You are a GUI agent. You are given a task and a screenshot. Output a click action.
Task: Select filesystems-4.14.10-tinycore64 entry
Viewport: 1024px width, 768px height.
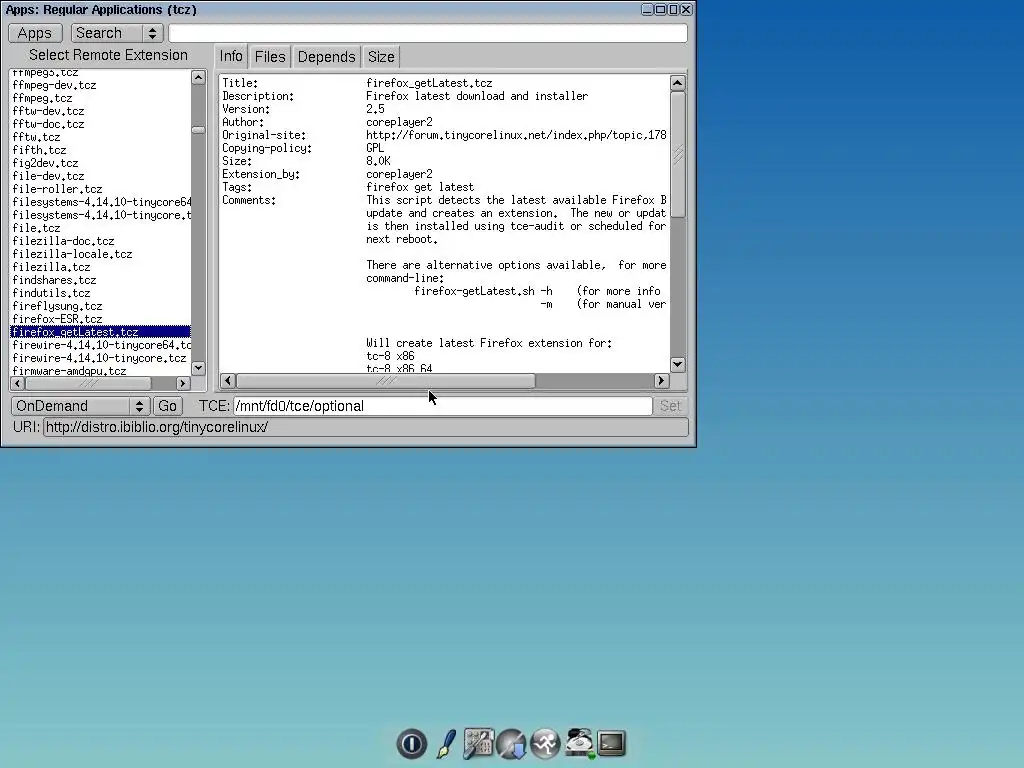(x=101, y=202)
